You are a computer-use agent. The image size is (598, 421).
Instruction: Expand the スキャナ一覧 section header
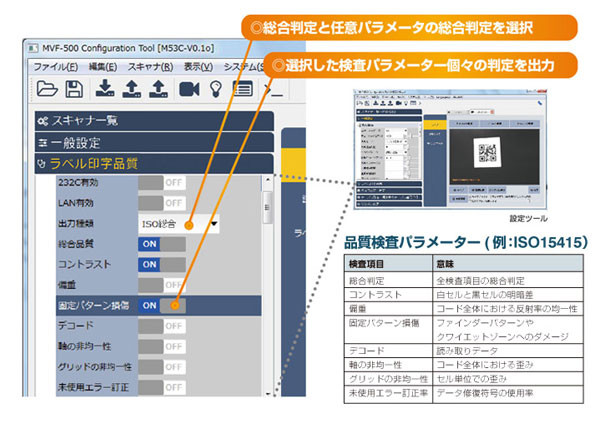(154, 121)
